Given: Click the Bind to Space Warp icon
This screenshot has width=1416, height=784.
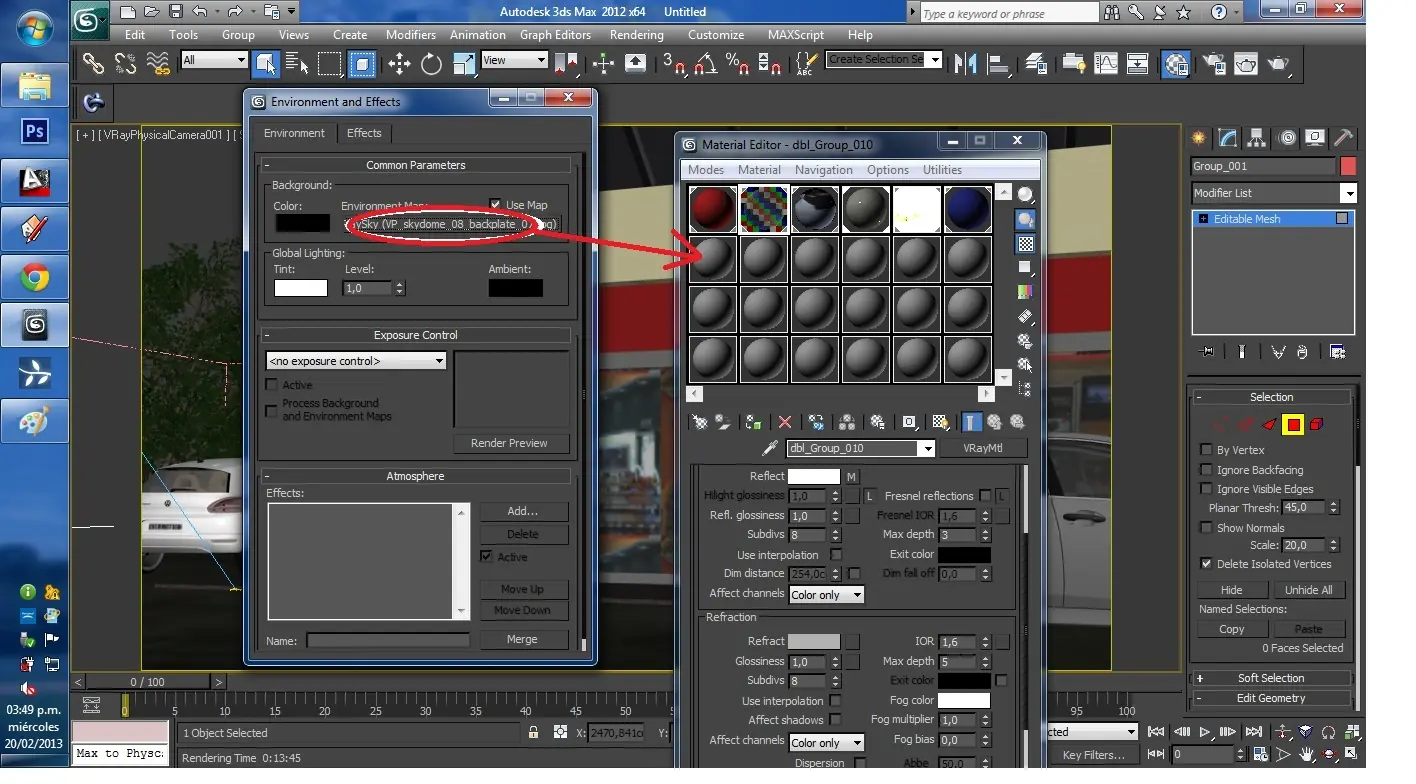Looking at the screenshot, I should click(x=158, y=64).
